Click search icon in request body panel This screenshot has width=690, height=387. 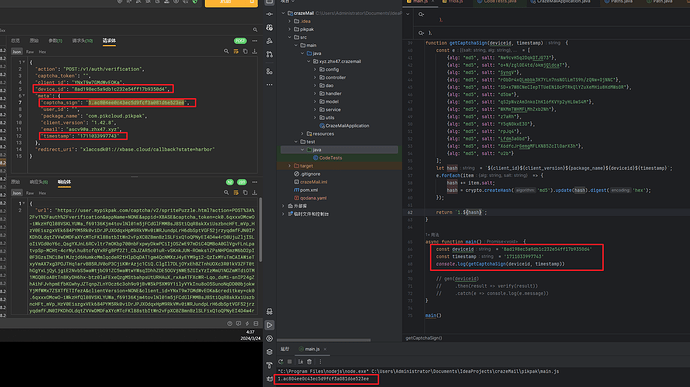(226, 52)
